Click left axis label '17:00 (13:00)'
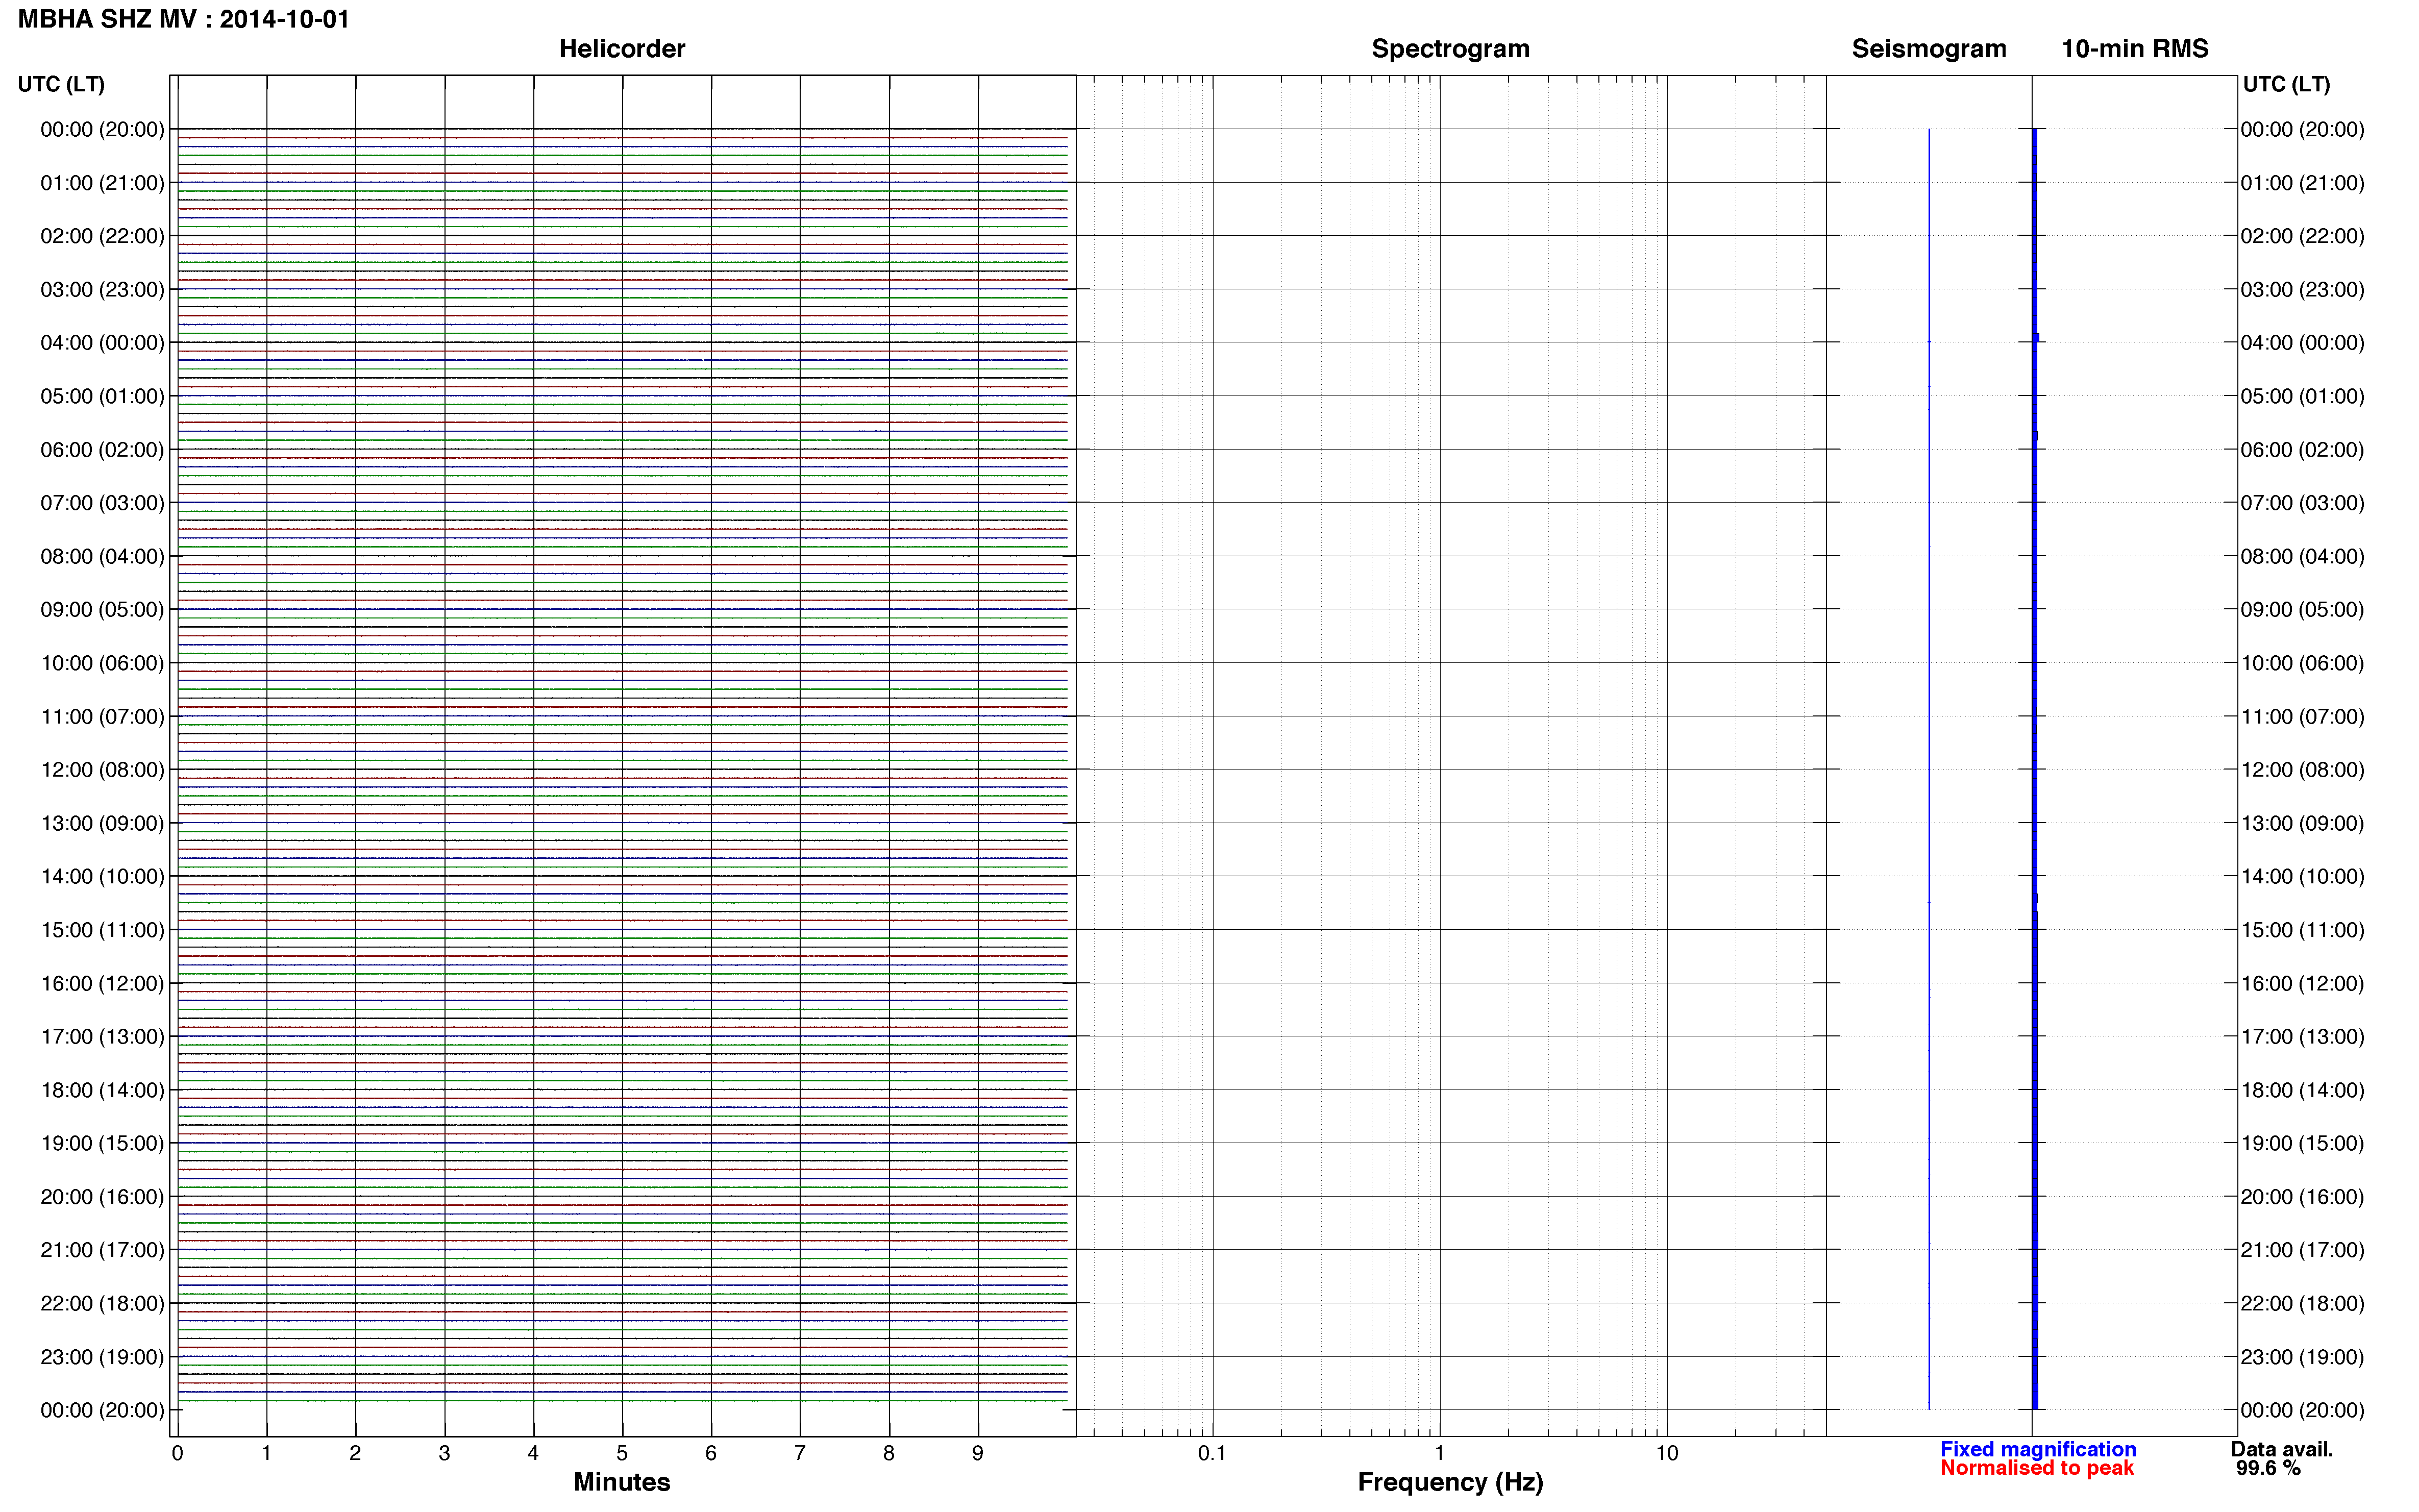The width and height of the screenshot is (2419, 1512). (102, 1036)
